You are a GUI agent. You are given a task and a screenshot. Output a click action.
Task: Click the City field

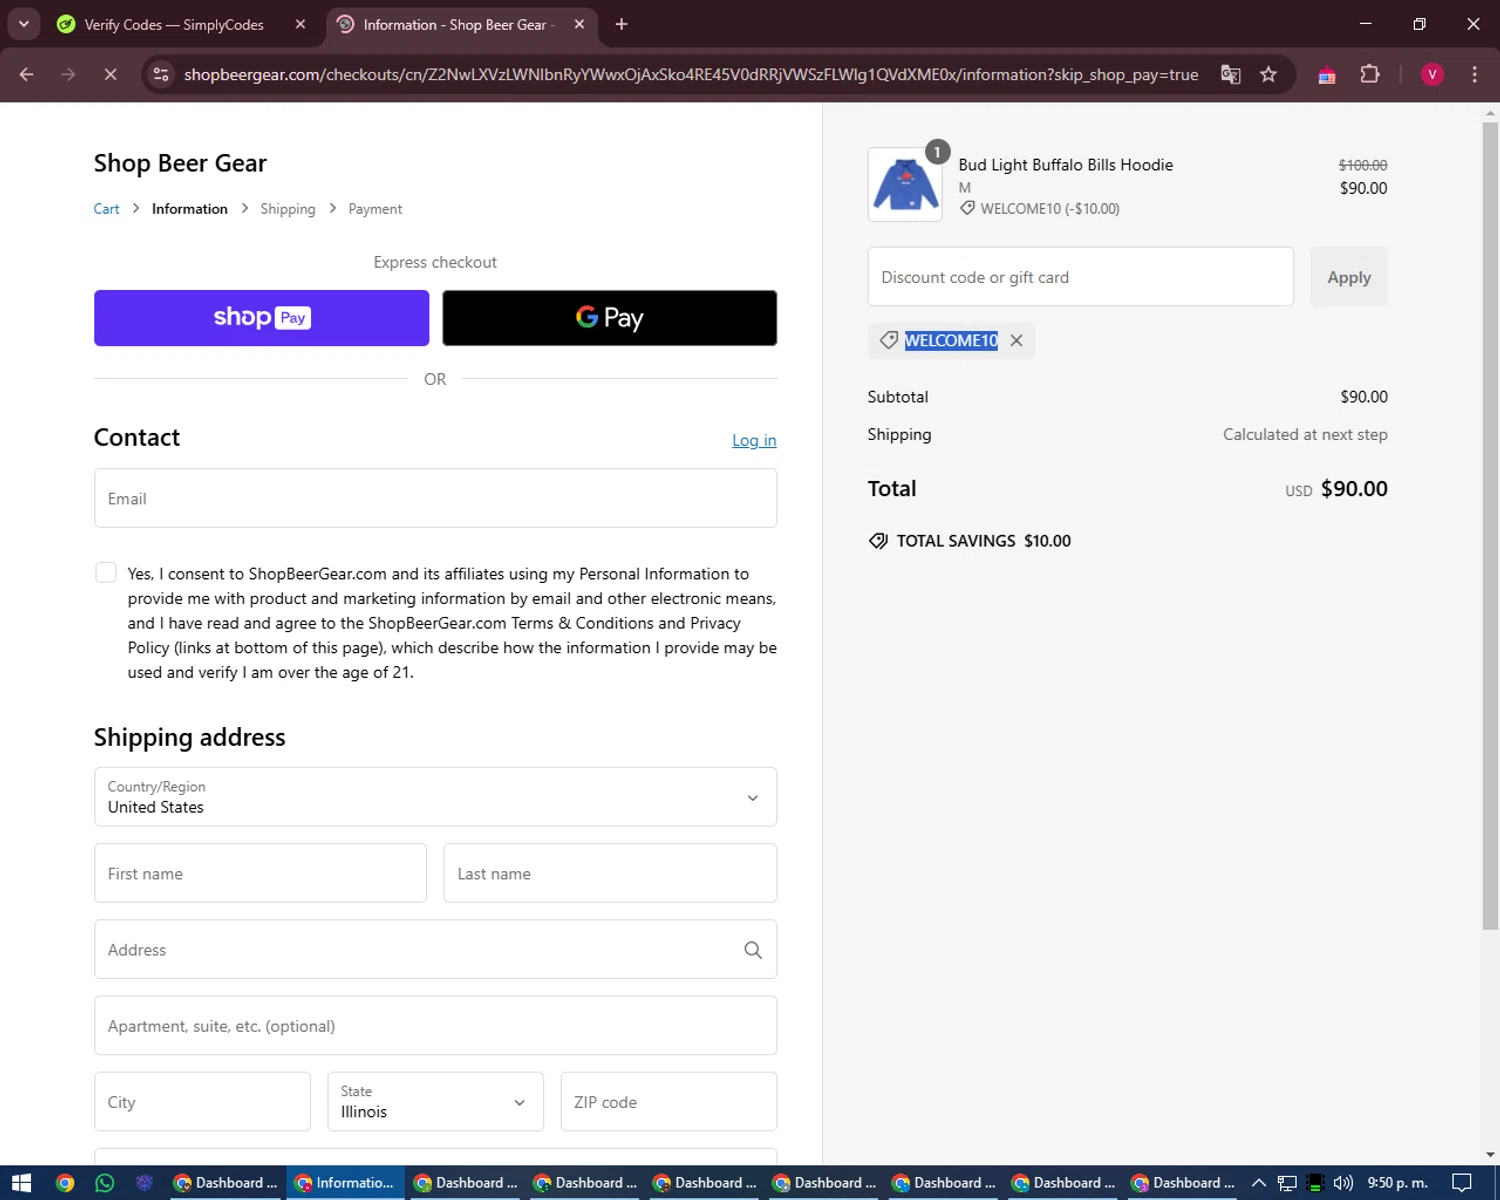click(202, 1102)
